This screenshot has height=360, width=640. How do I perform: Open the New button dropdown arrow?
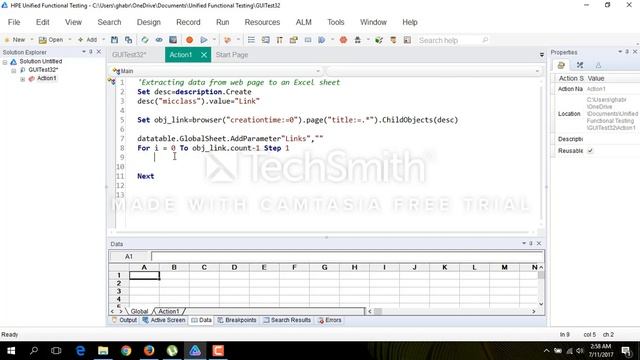(32, 40)
